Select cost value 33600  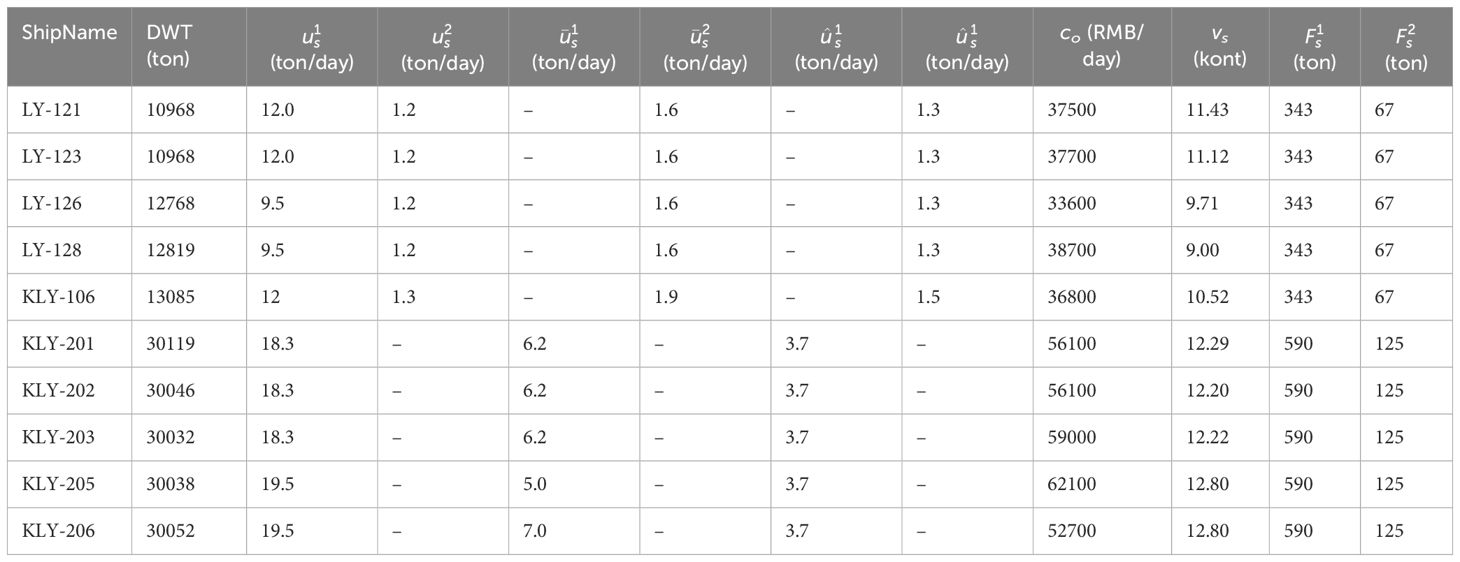(x=1075, y=204)
